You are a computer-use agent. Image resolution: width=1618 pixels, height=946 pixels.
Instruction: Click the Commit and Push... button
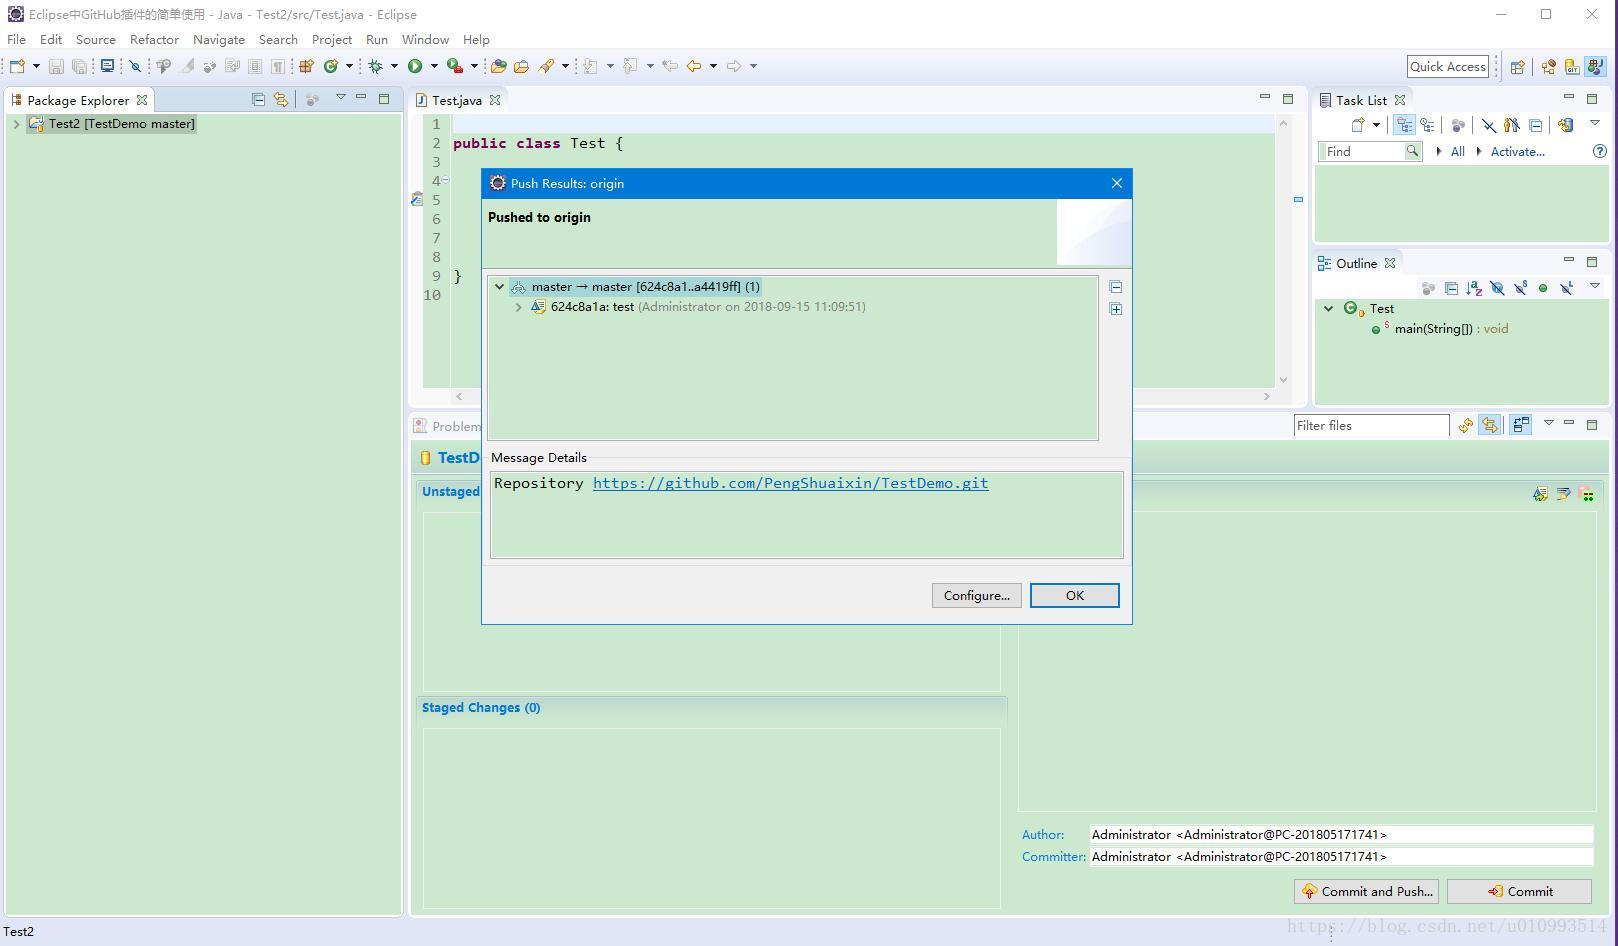click(1366, 891)
